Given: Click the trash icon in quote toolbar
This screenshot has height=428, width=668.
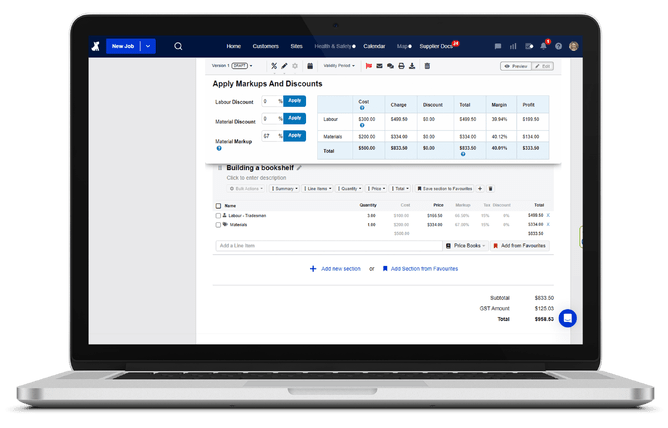Looking at the screenshot, I should click(427, 66).
